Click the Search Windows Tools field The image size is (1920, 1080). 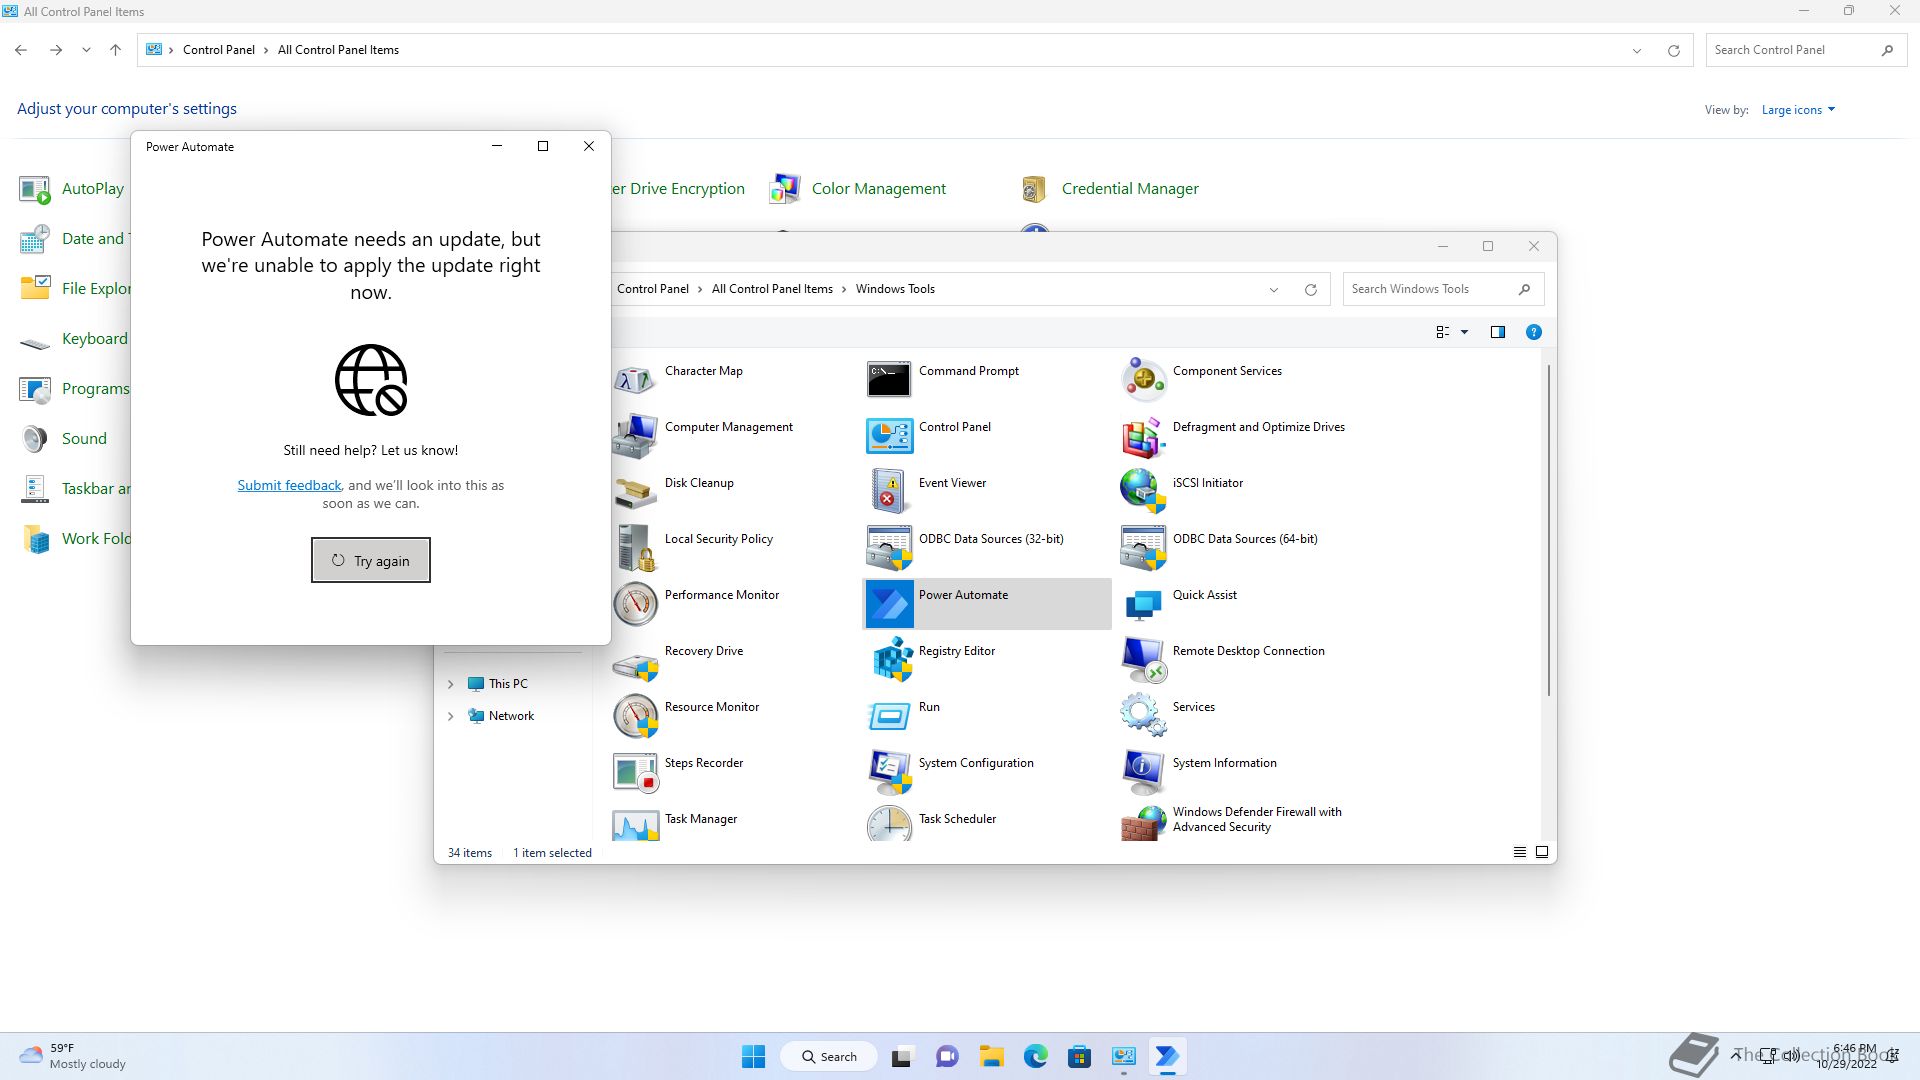tap(1443, 289)
